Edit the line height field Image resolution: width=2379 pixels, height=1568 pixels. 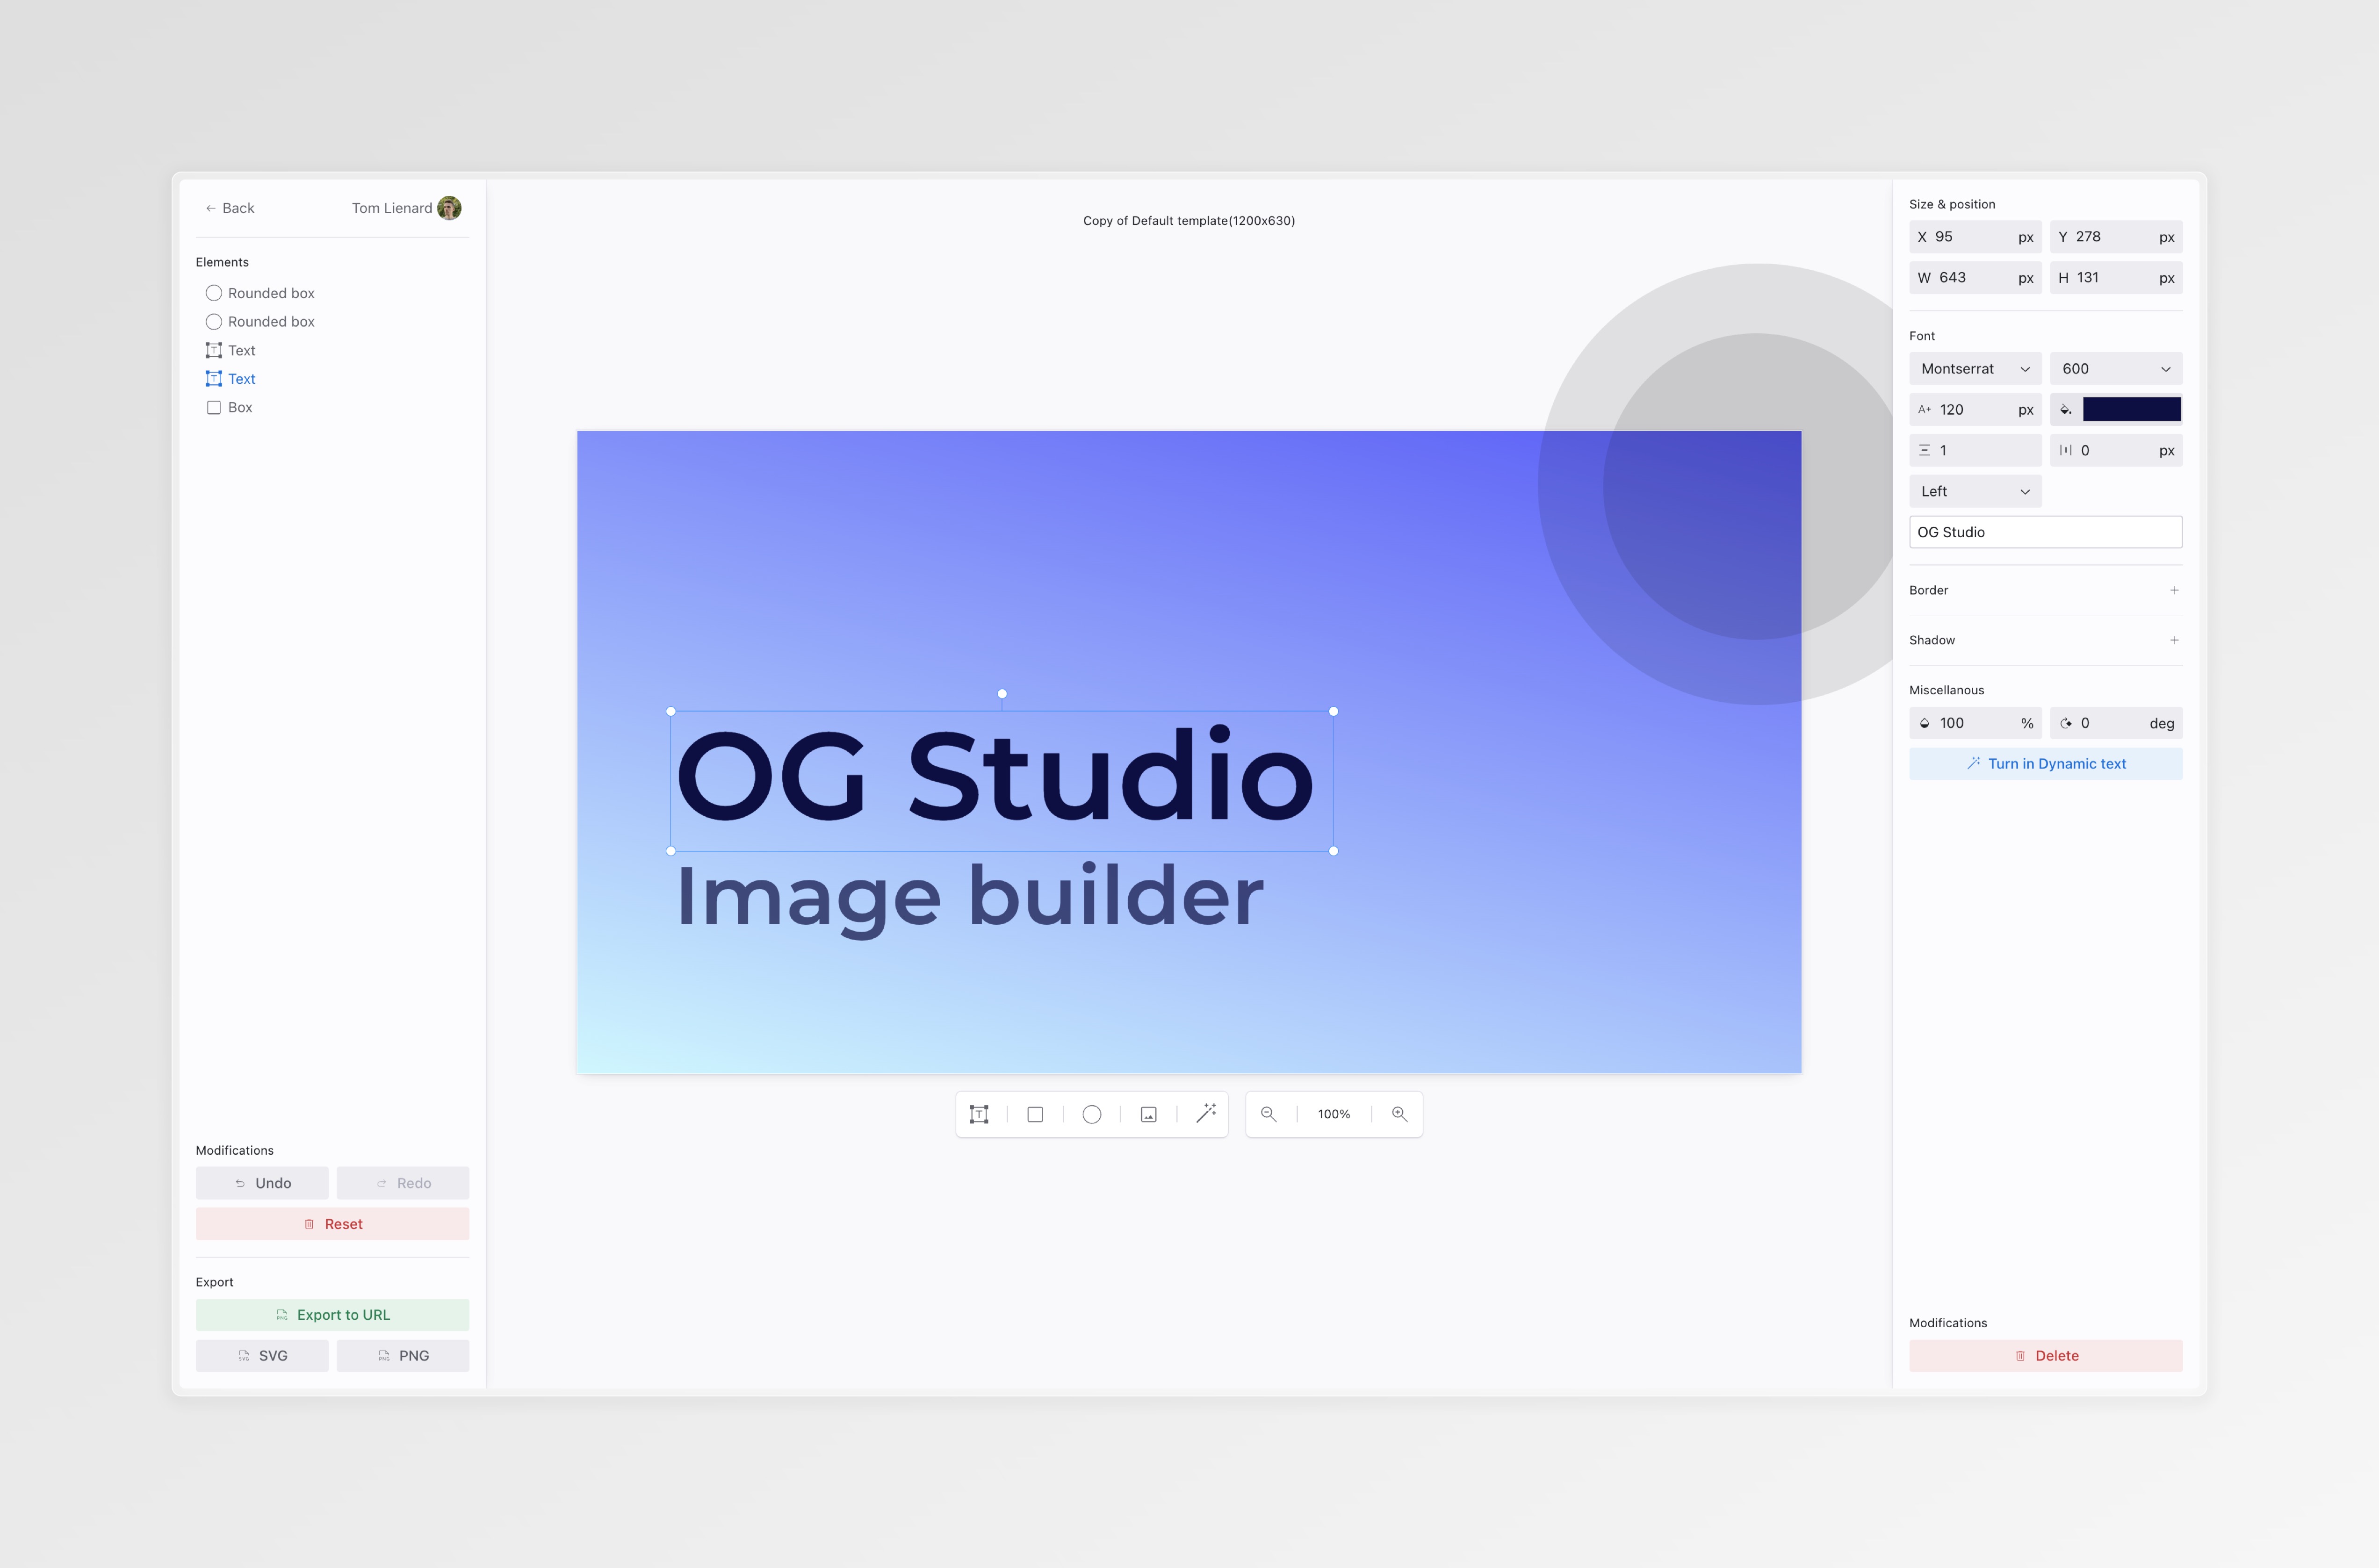coord(1975,450)
